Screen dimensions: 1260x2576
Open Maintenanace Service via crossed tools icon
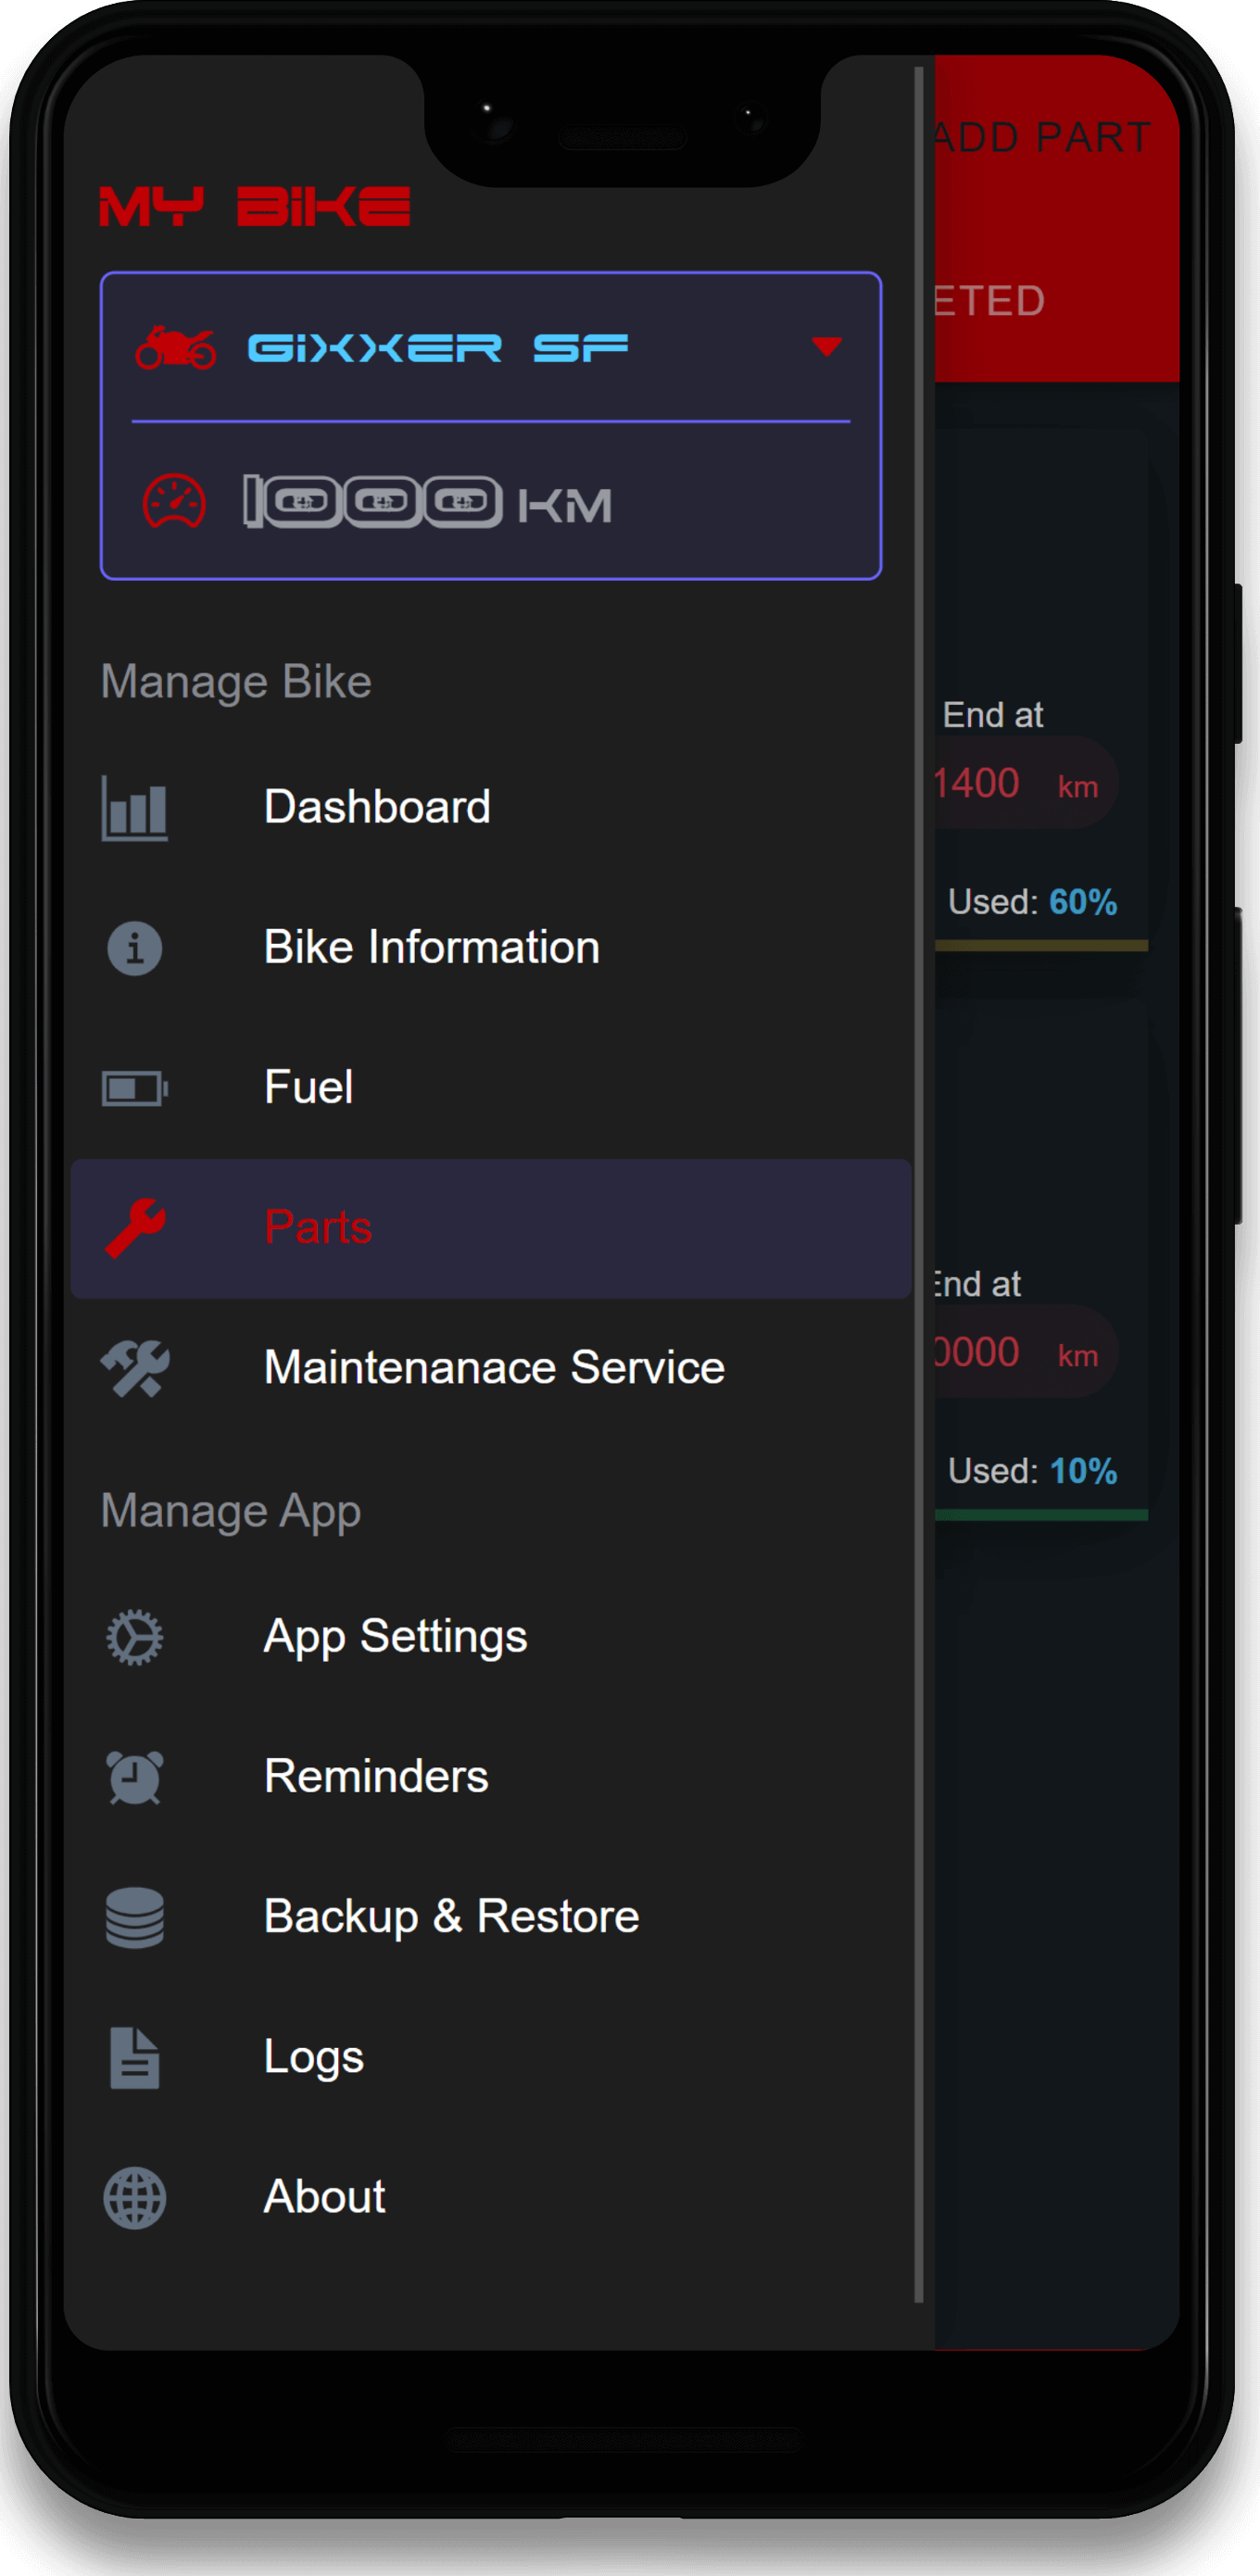point(135,1367)
